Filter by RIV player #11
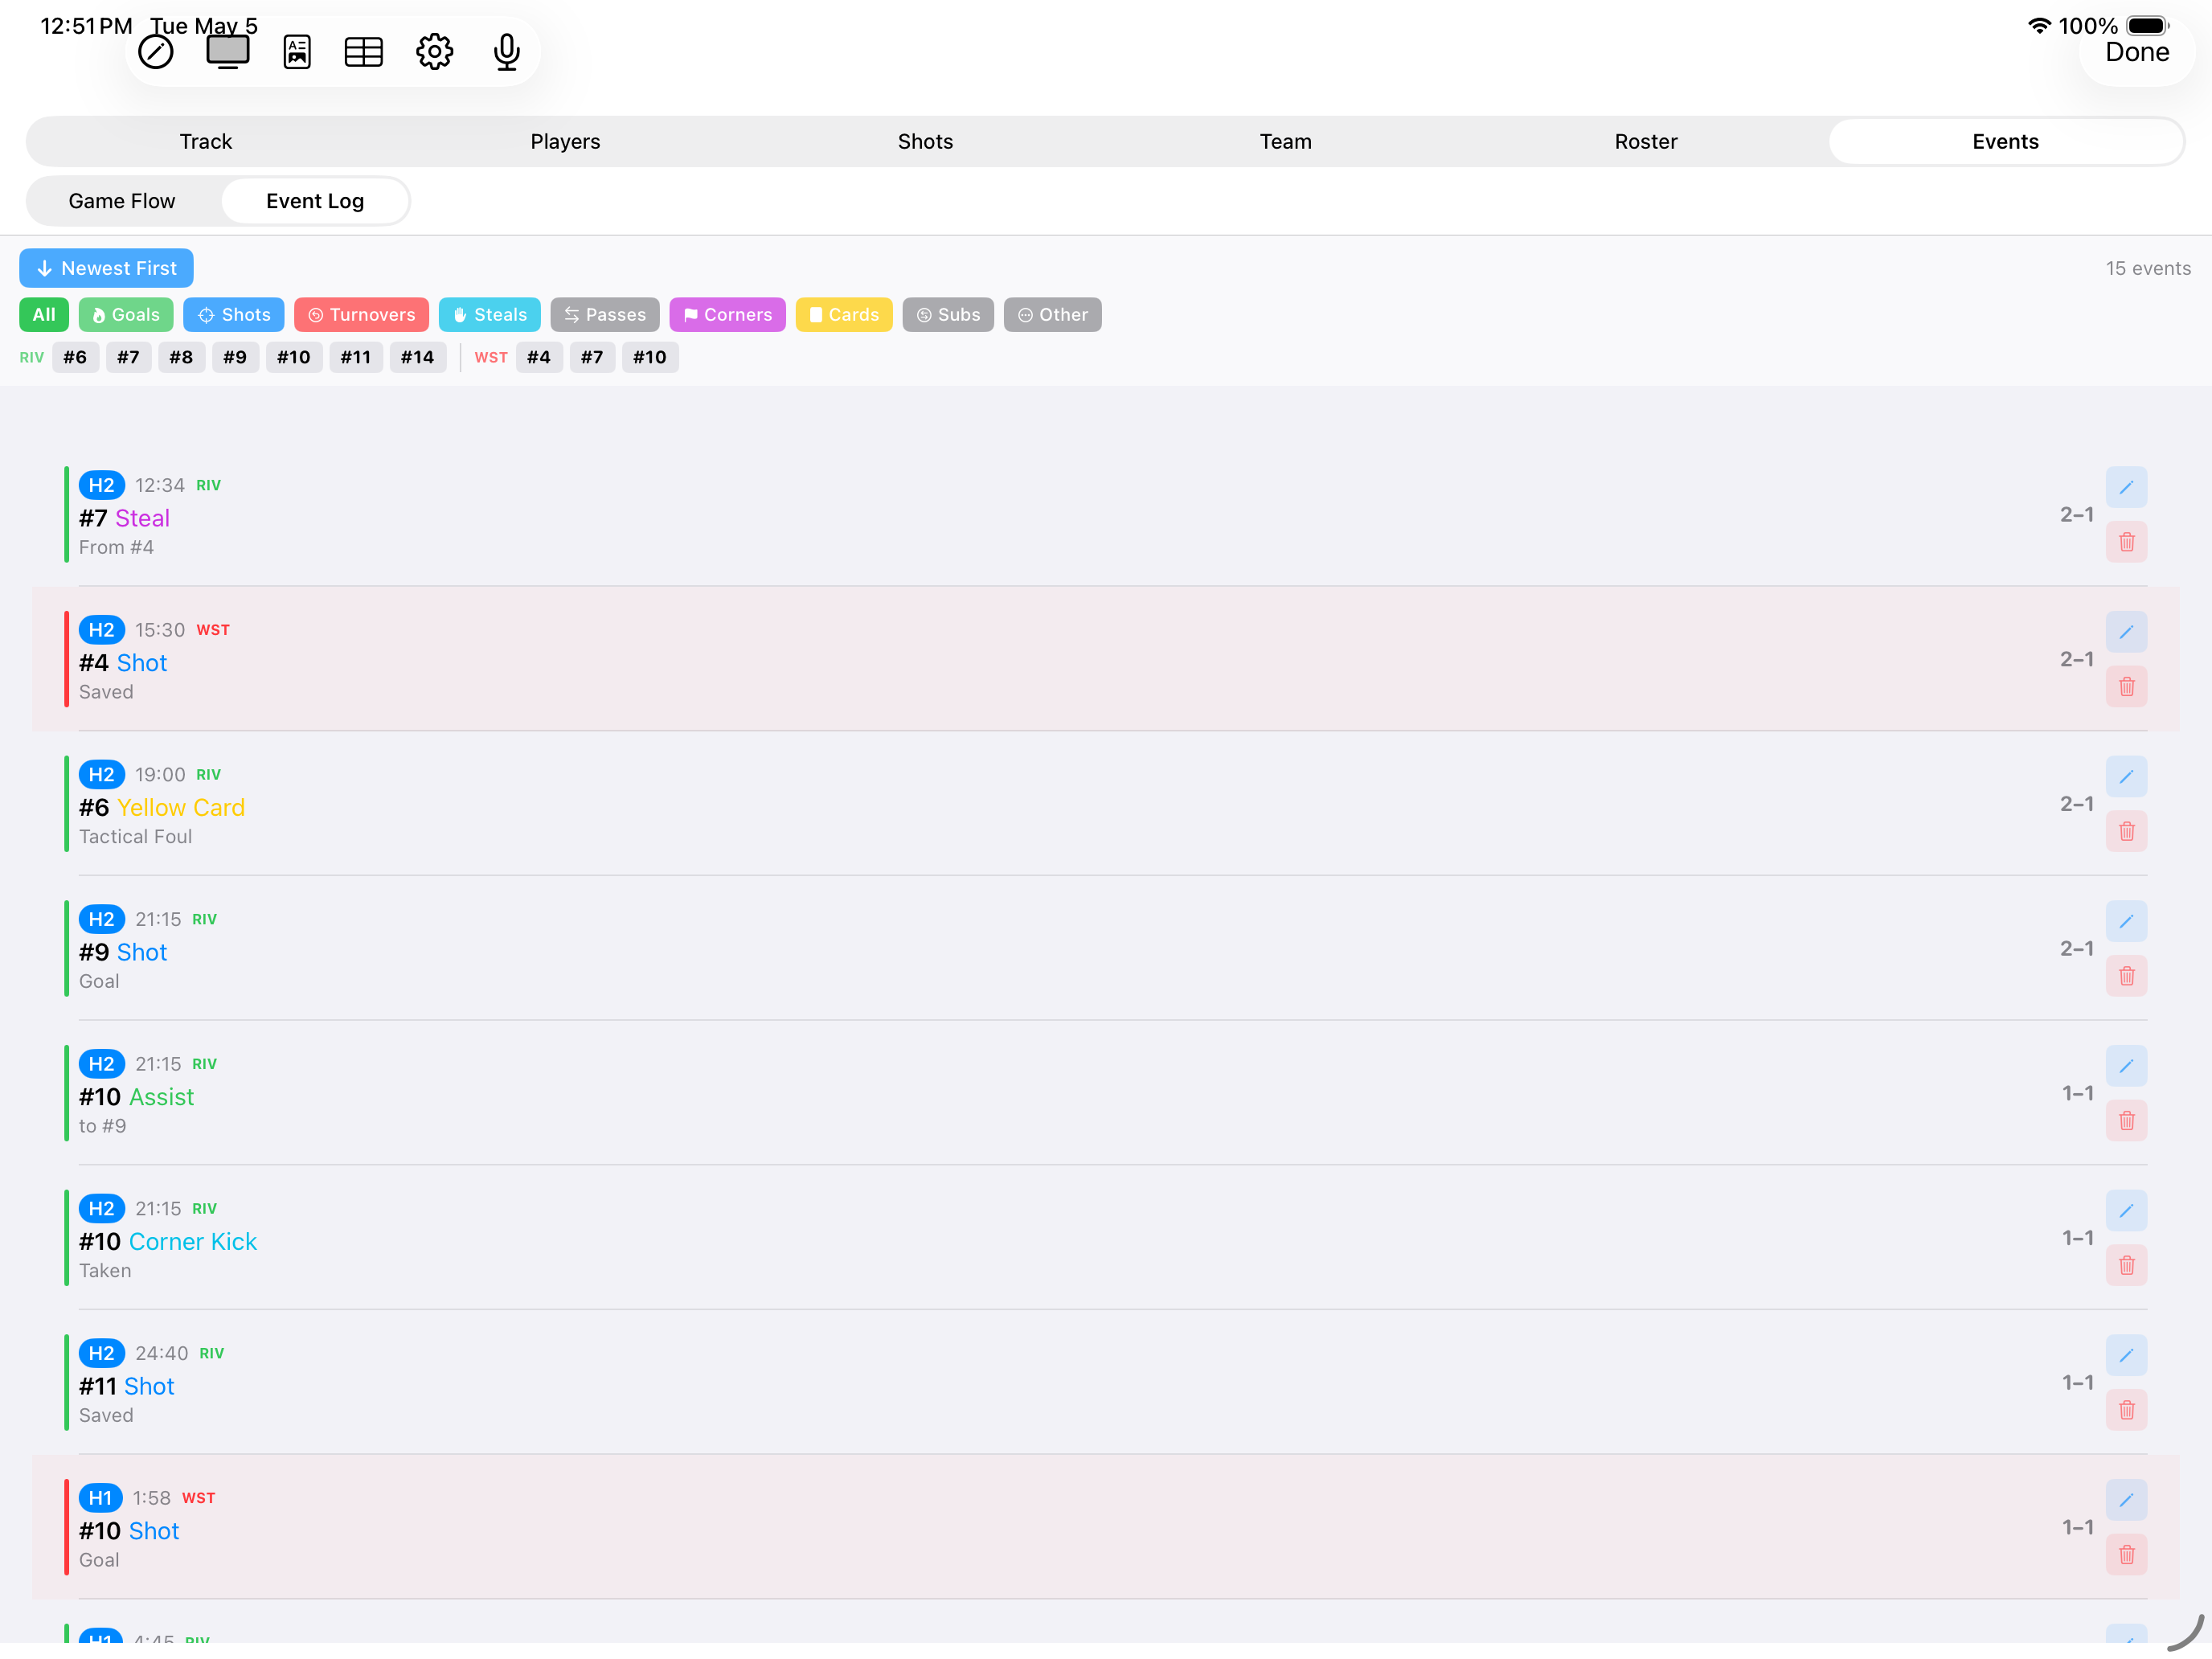Viewport: 2212px width, 1659px height. [356, 358]
